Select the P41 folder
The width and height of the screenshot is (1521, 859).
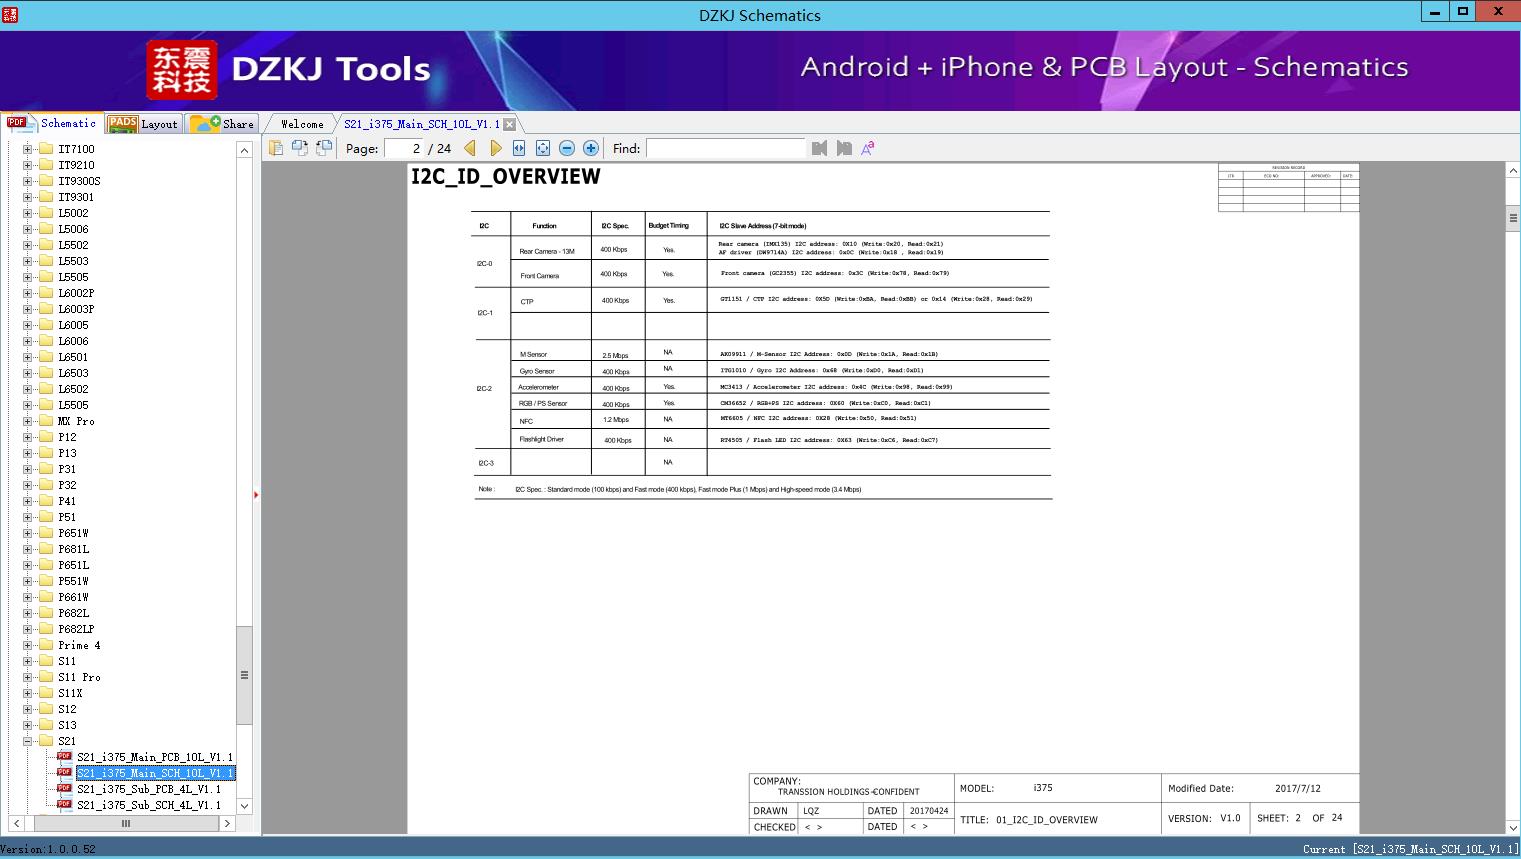67,501
